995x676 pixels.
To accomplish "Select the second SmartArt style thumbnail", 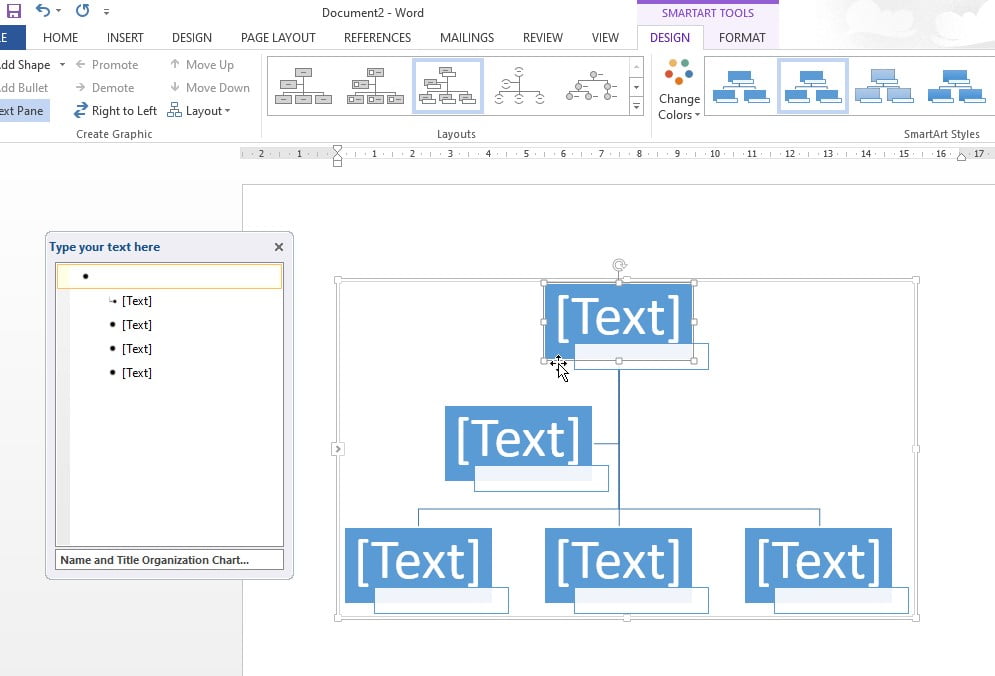I will (x=813, y=86).
